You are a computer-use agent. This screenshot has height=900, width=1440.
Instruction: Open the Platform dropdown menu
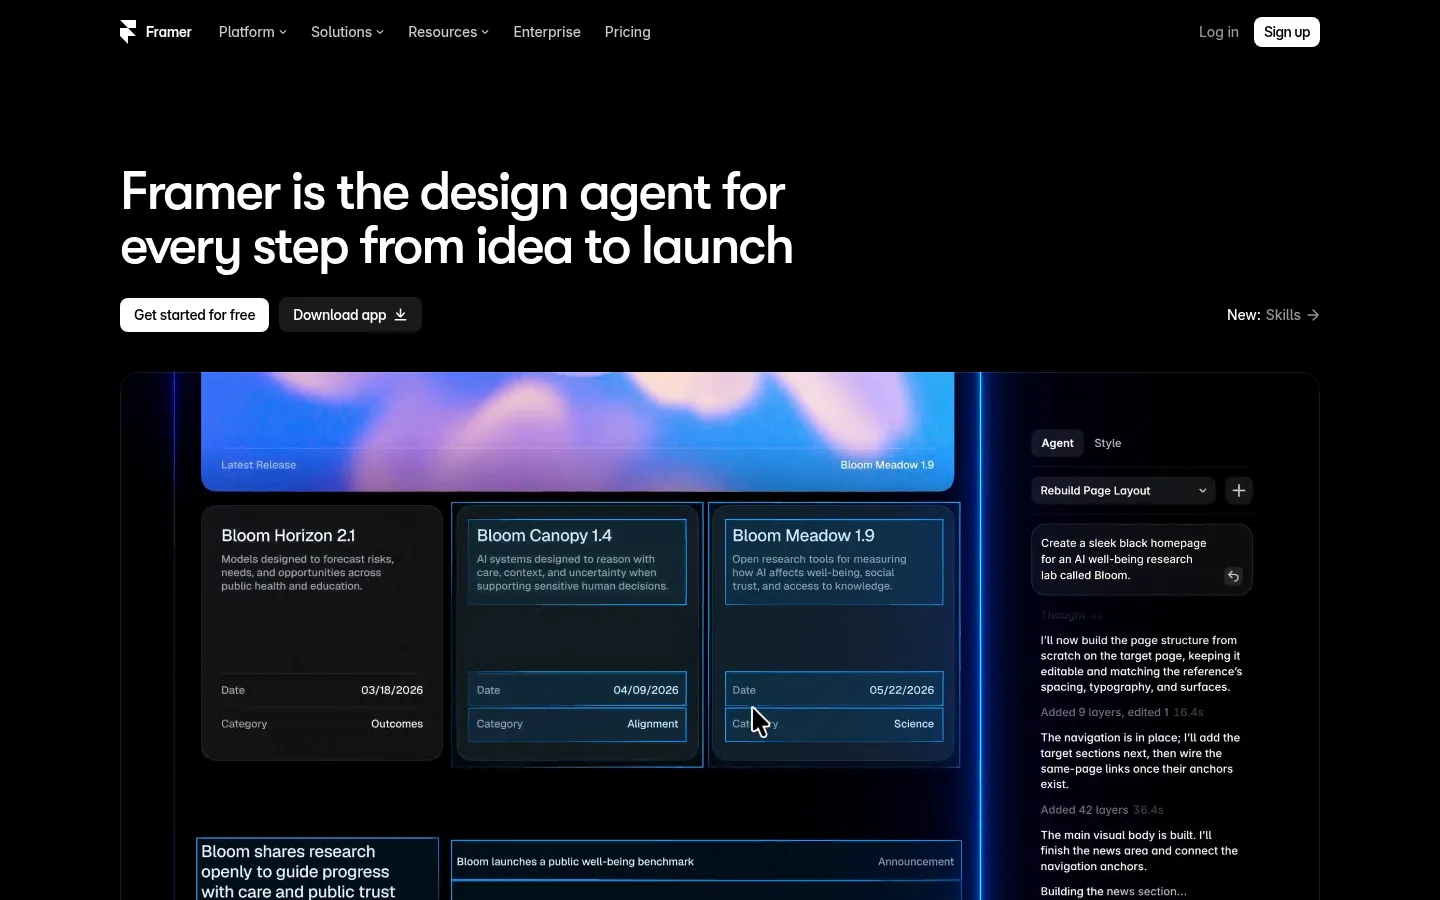point(253,32)
